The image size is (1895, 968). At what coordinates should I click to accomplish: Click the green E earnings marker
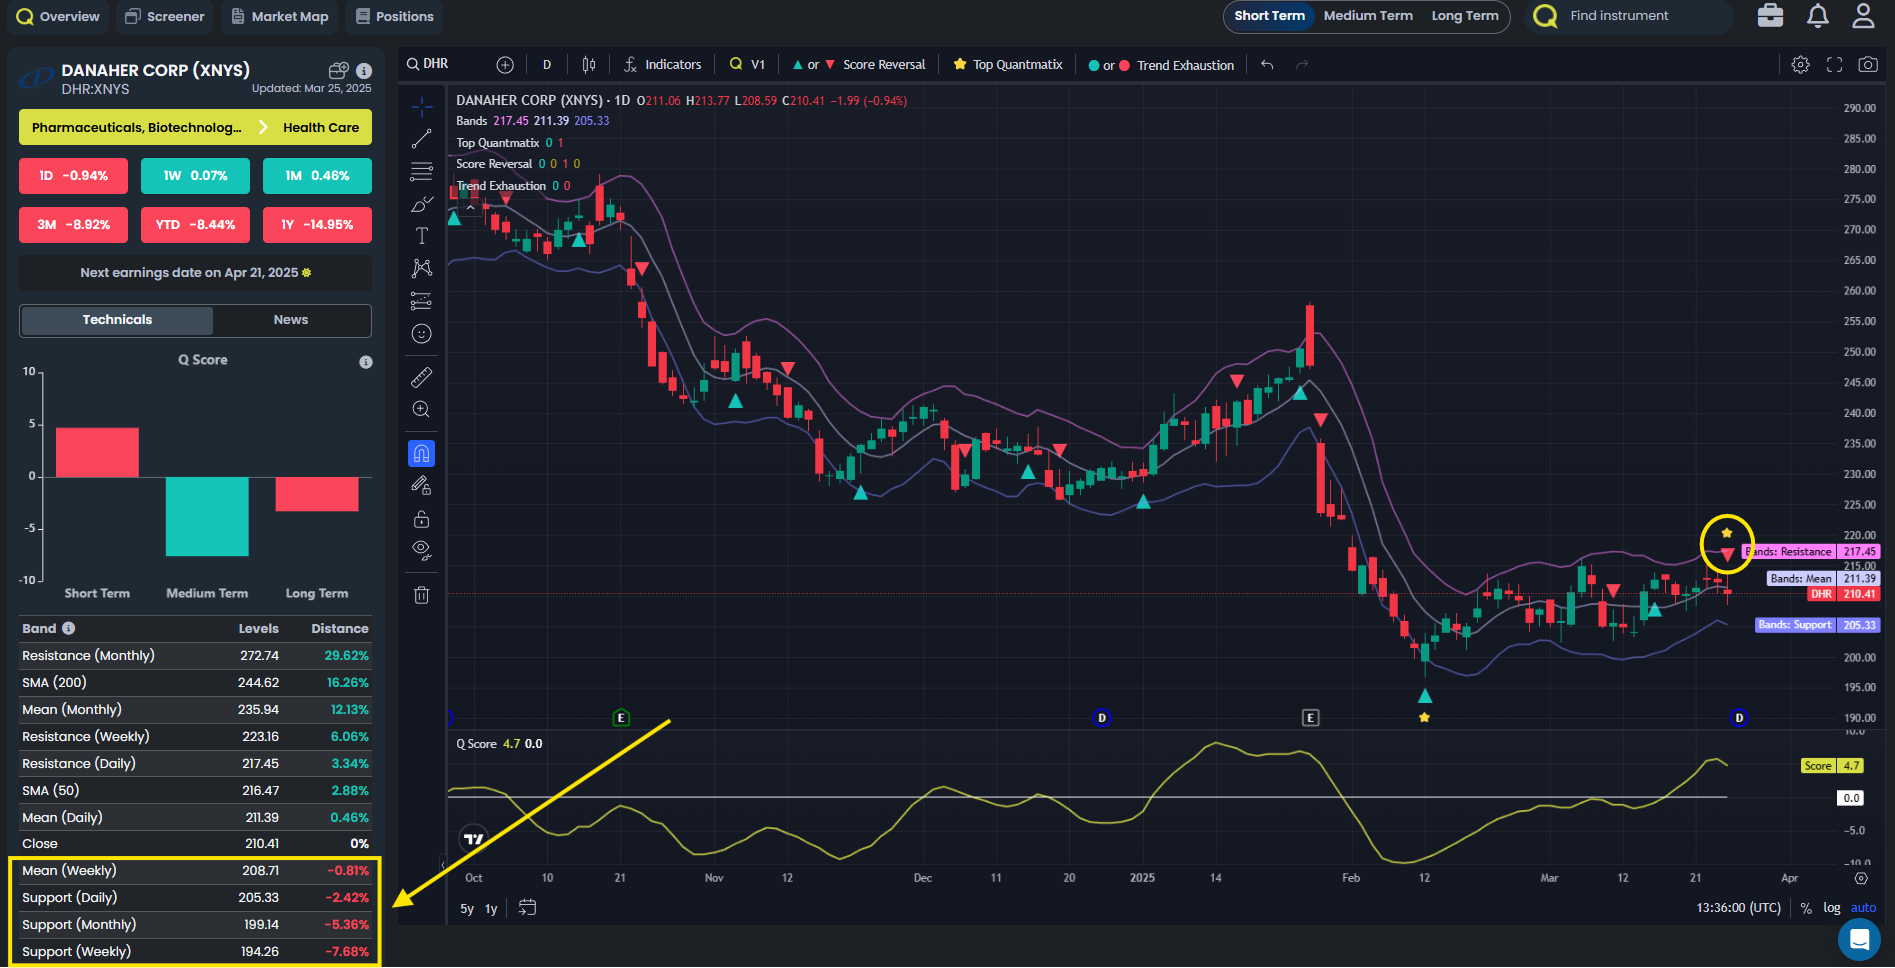click(x=621, y=718)
